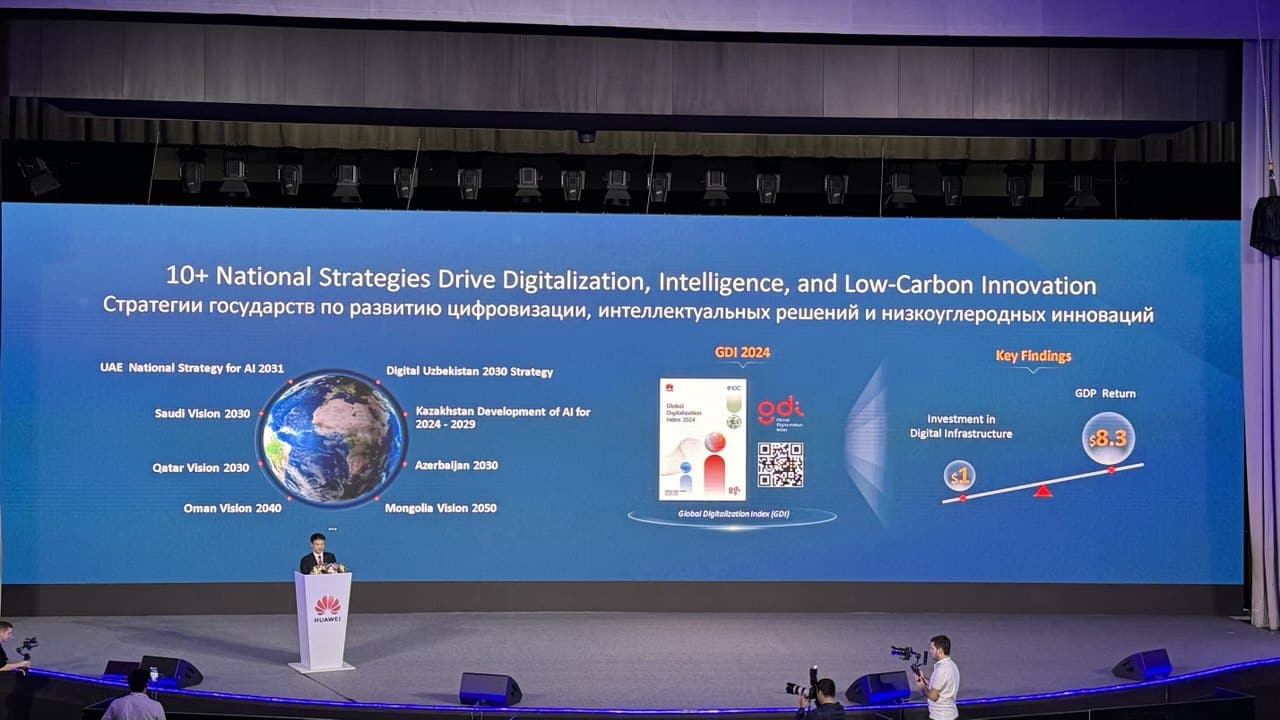Click 'GDP Return' label
Viewport: 1280px width, 720px height.
(x=1105, y=394)
